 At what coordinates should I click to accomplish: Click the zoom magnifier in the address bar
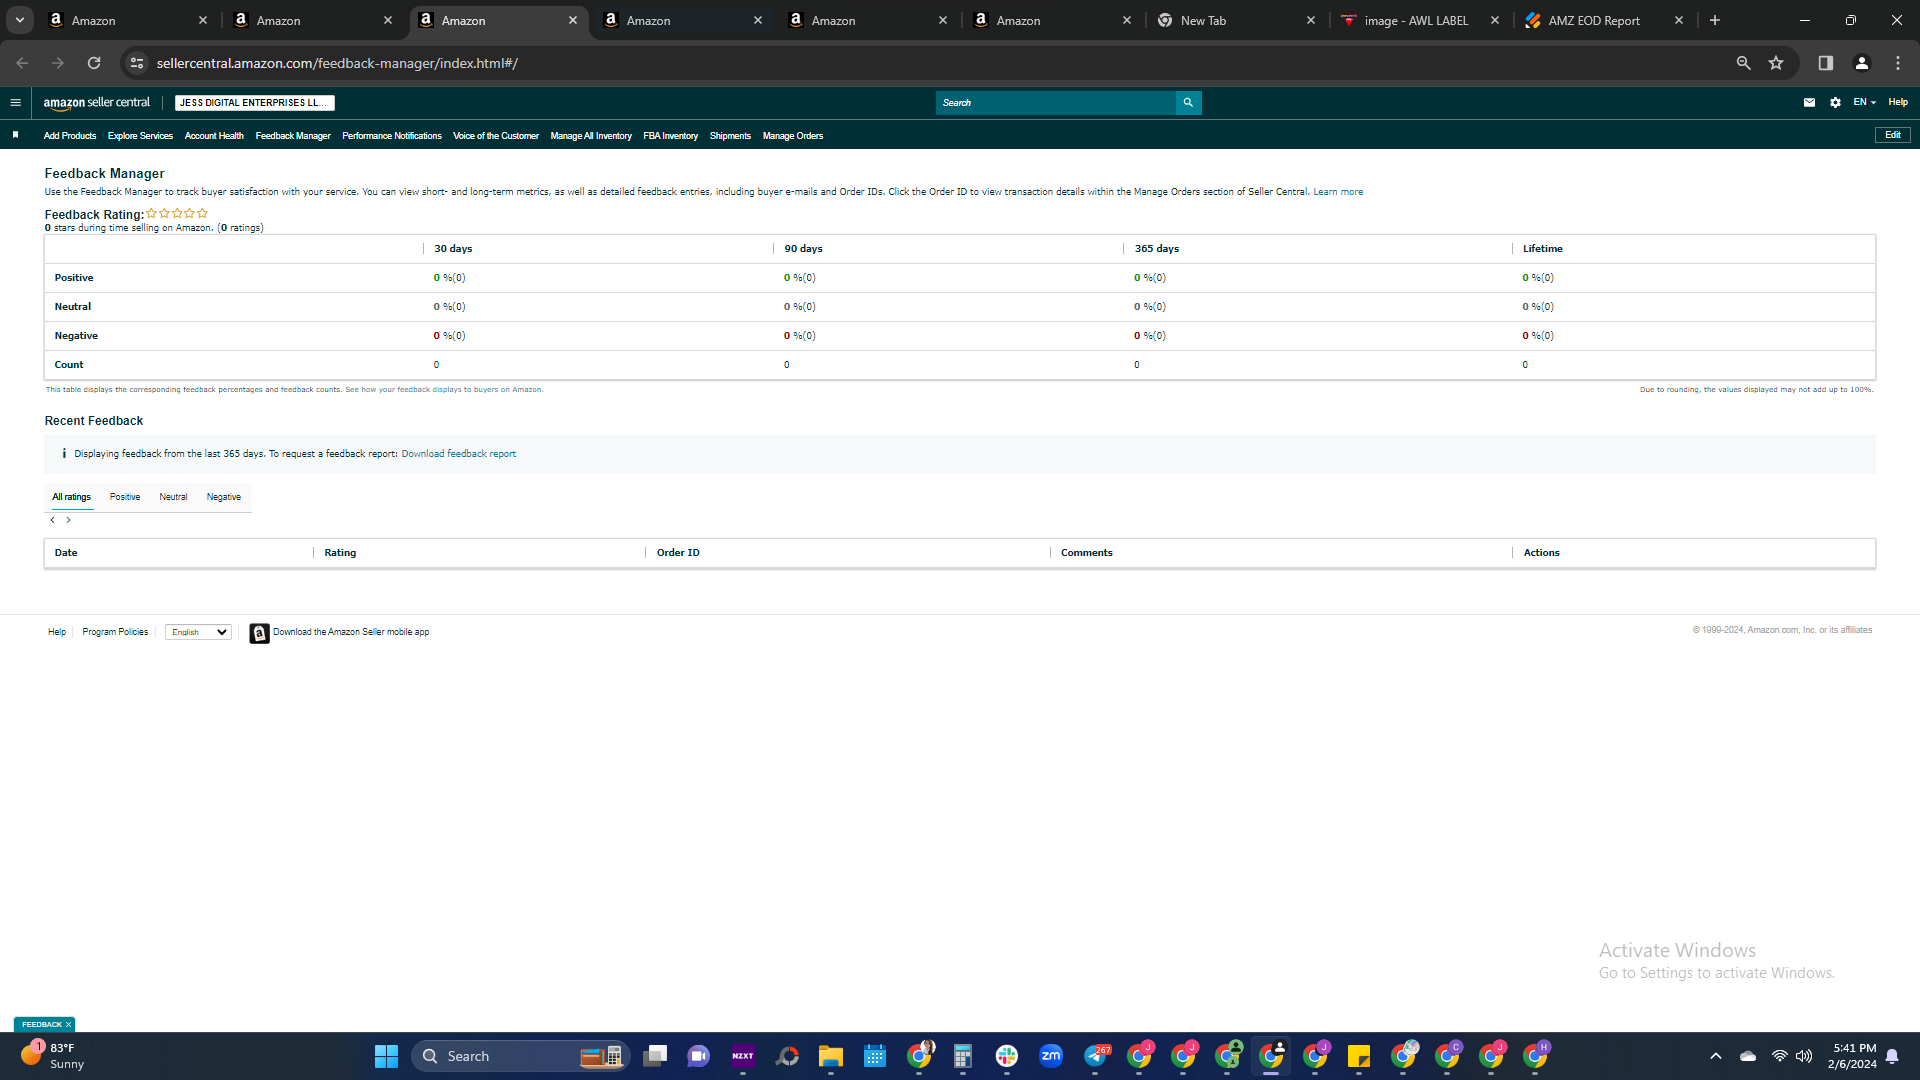(1744, 63)
